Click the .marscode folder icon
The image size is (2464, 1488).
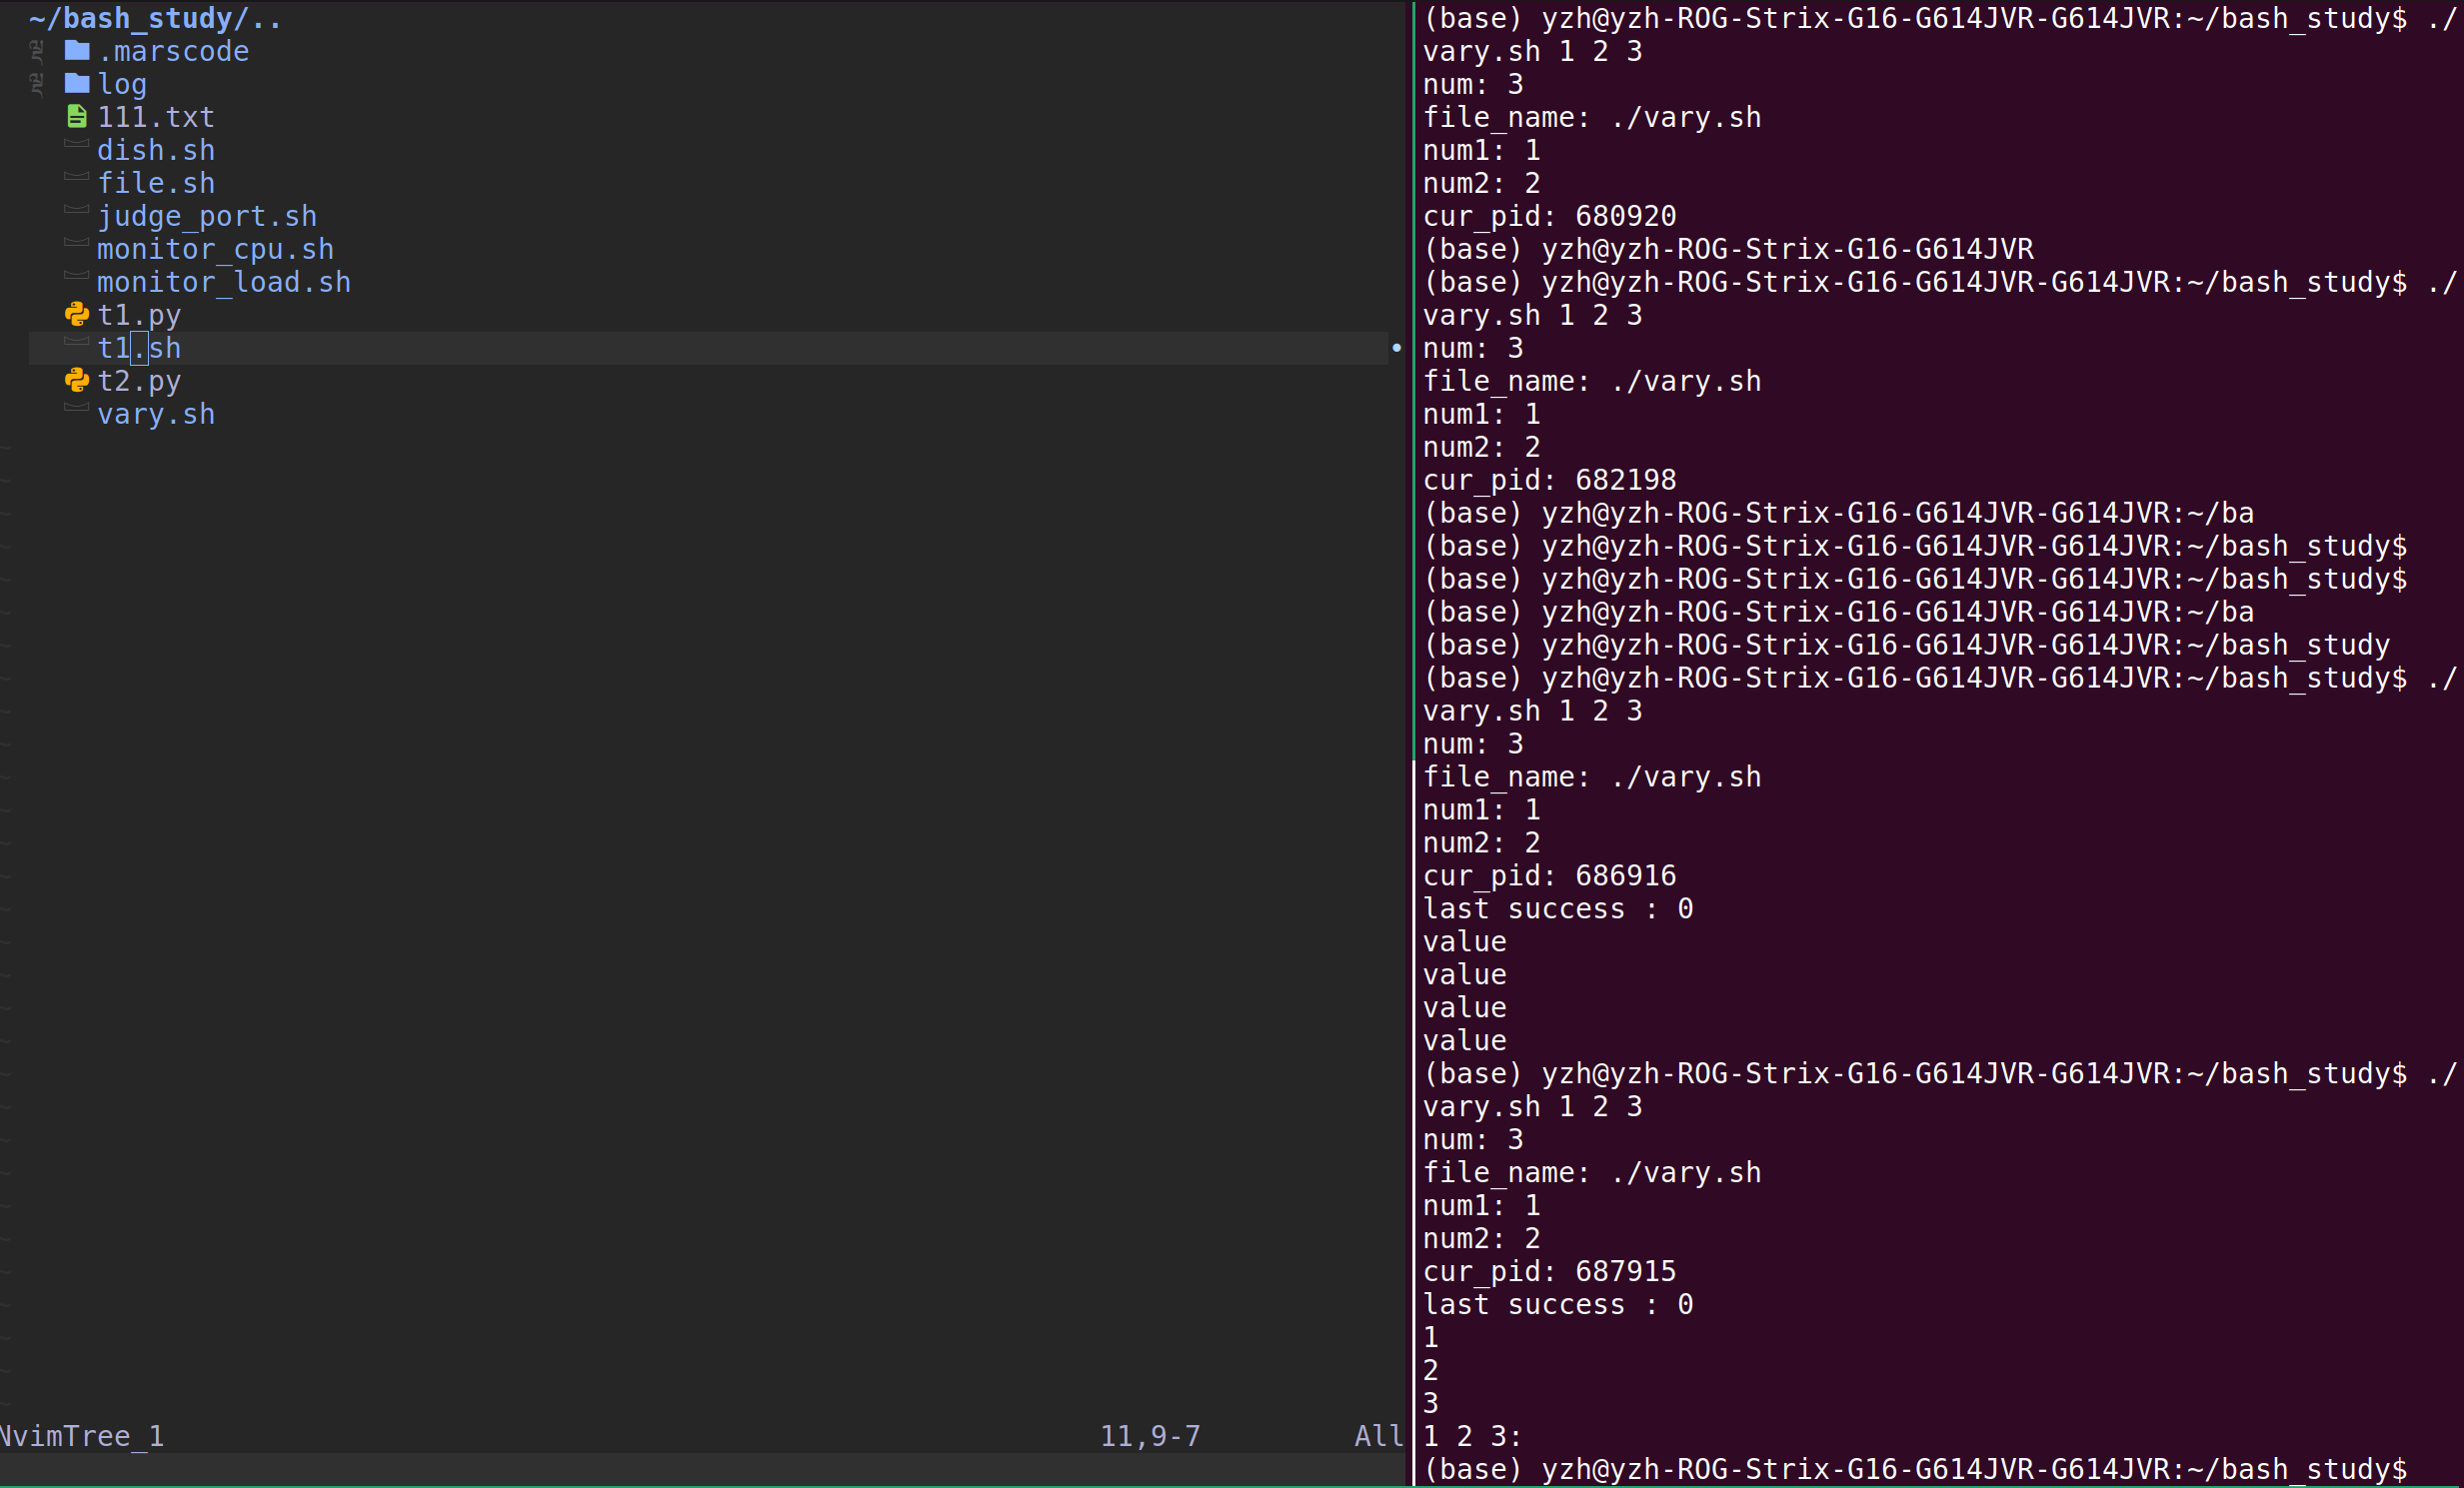coord(77,50)
